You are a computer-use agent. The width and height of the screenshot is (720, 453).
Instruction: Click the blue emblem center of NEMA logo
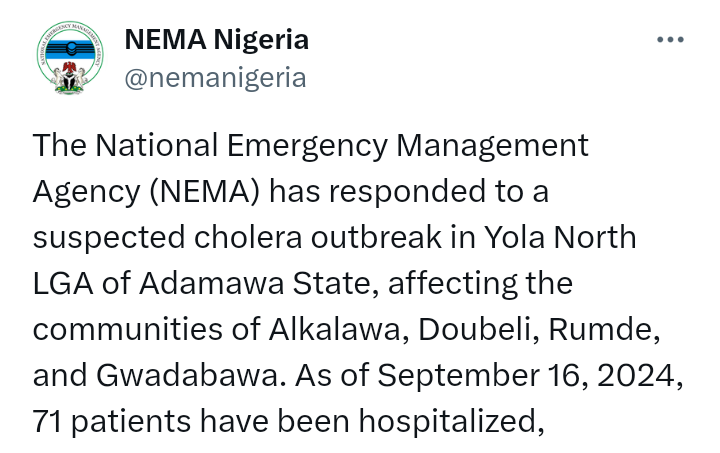pyautogui.click(x=70, y=46)
